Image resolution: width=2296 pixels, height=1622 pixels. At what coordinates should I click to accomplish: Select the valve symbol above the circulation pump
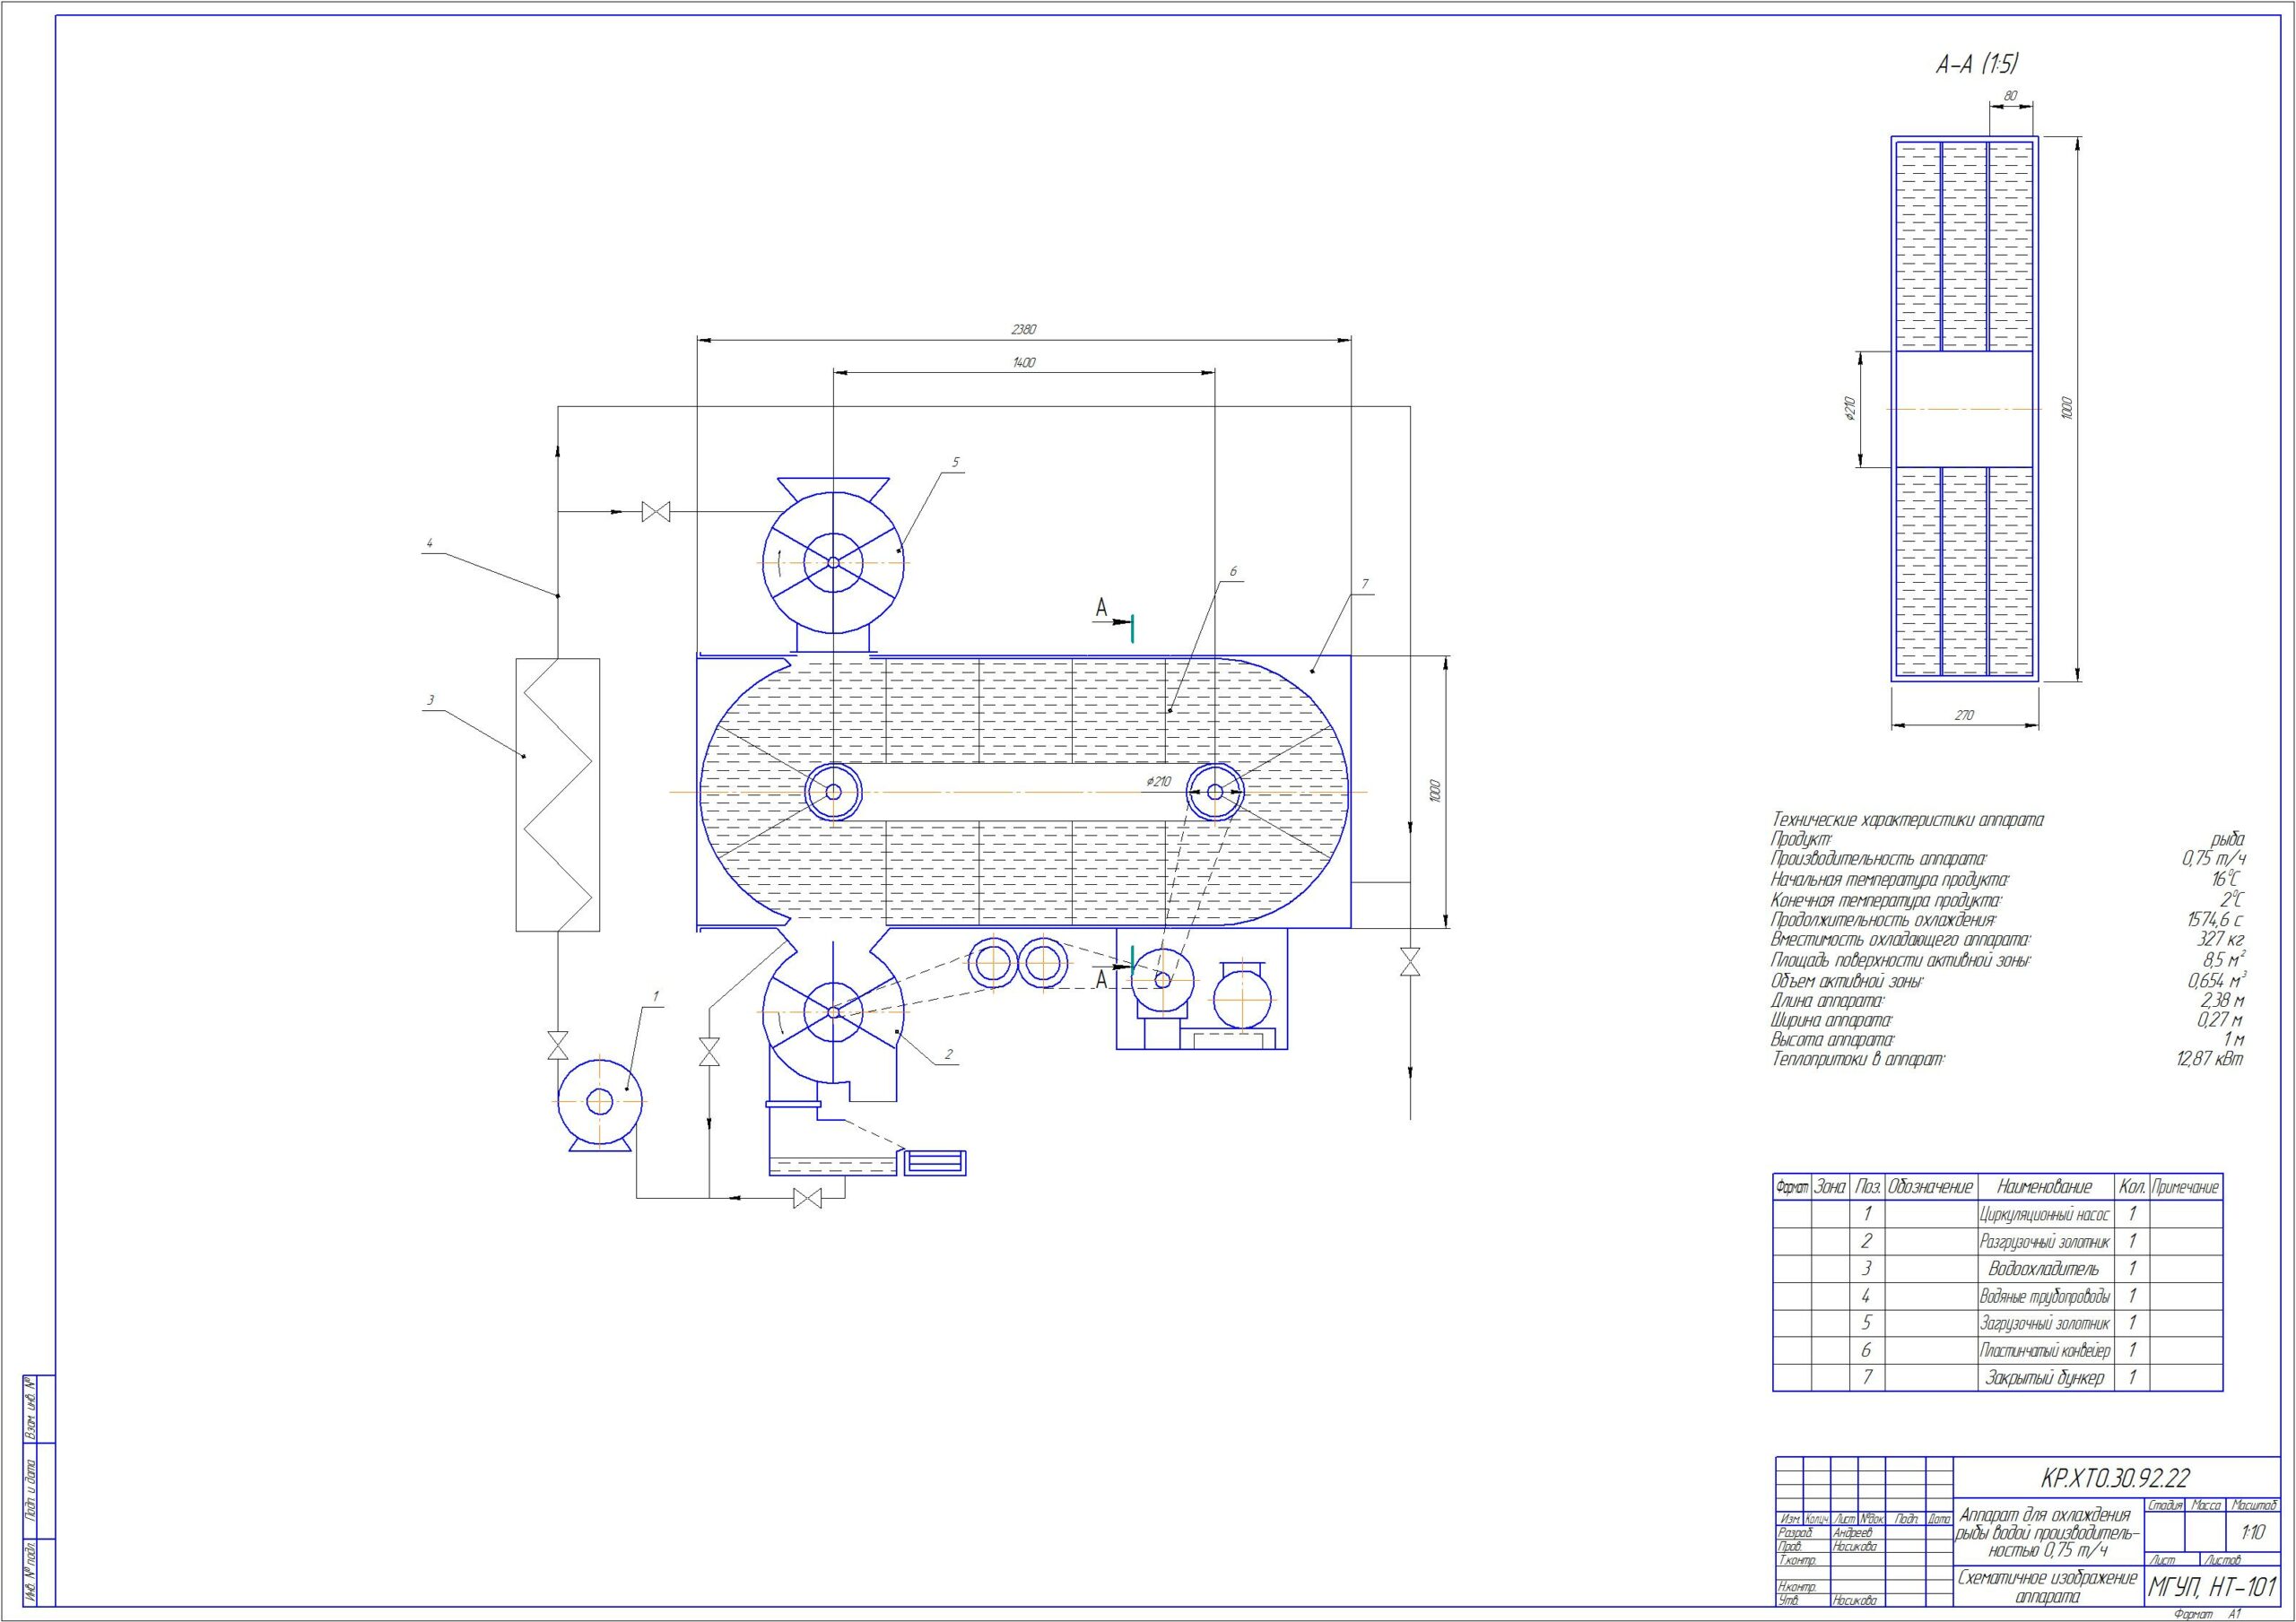558,1046
